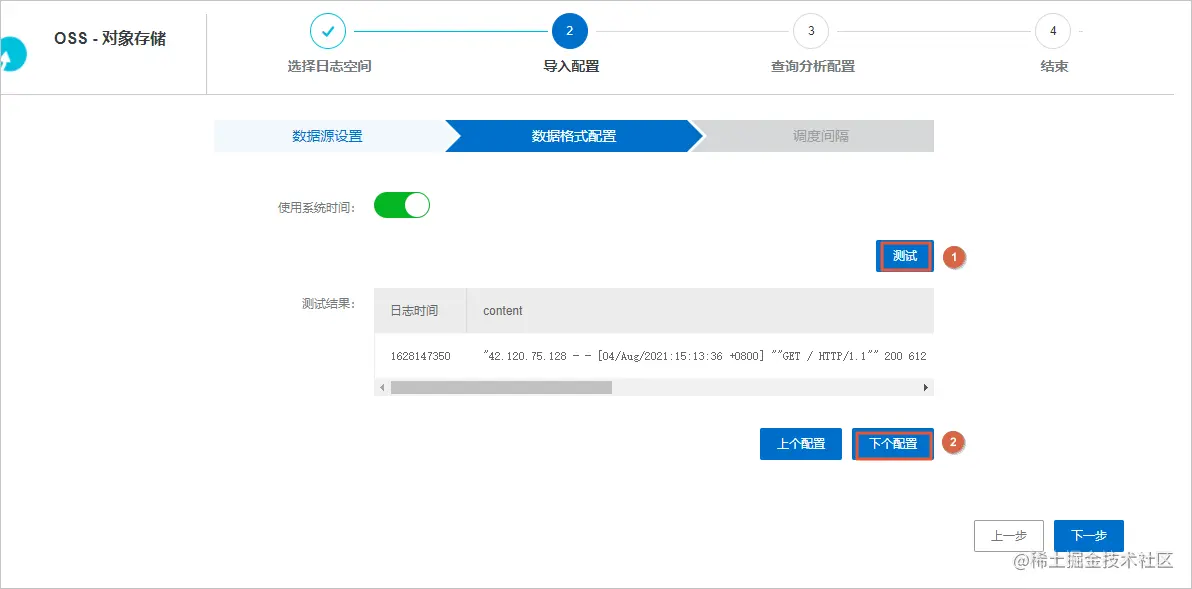Click the horizontal scrollbar thumb in test results

click(x=501, y=388)
